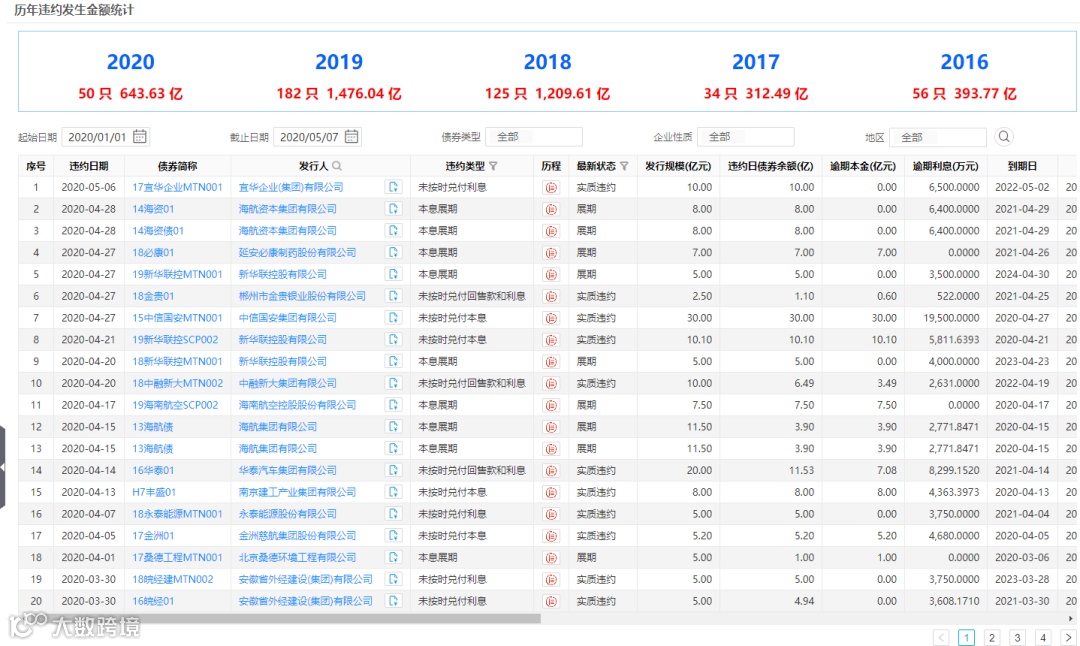1080x646 pixels.
Task: Open issuer link 华泰汽车集团有限公司
Action: click(x=287, y=470)
